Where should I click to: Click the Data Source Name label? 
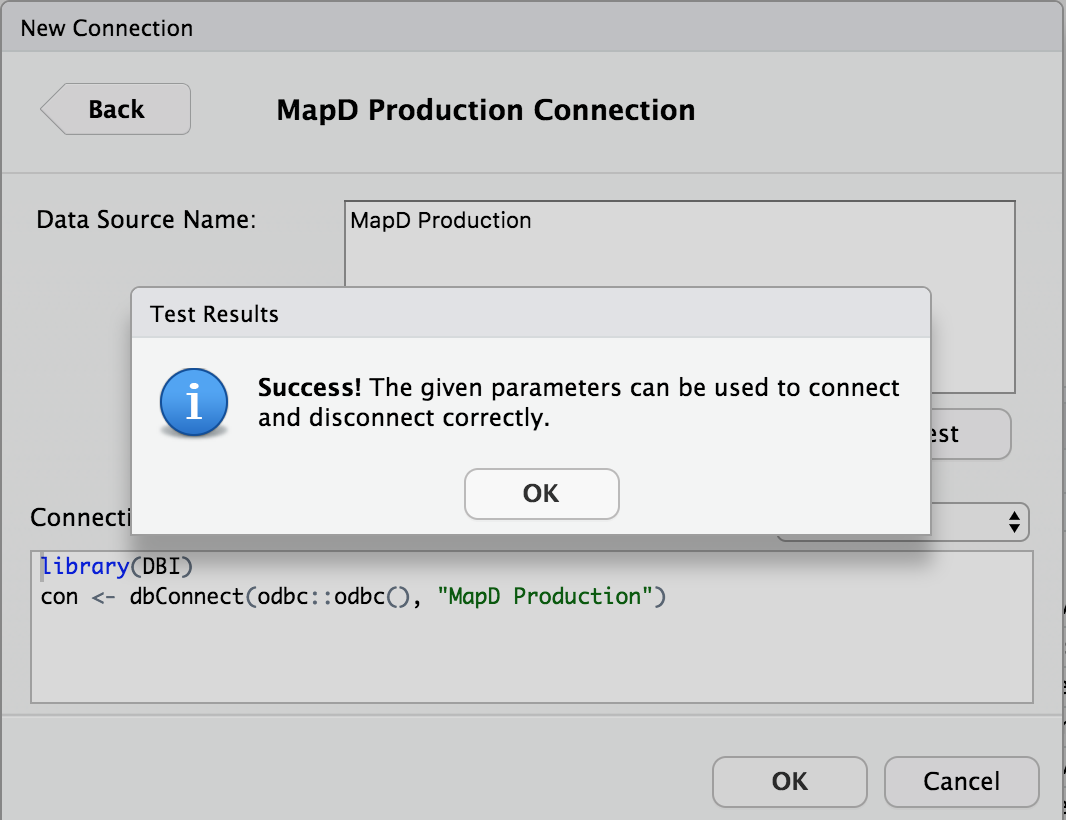tap(147, 220)
